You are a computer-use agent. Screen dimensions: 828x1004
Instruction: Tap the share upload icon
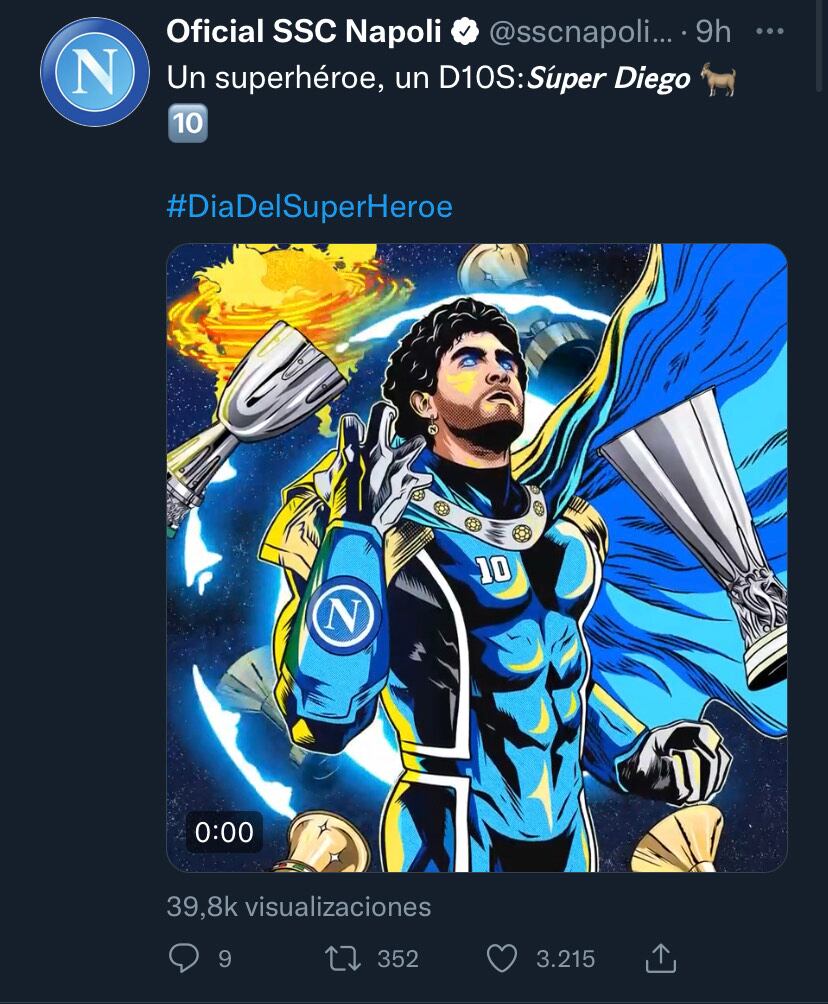(660, 958)
